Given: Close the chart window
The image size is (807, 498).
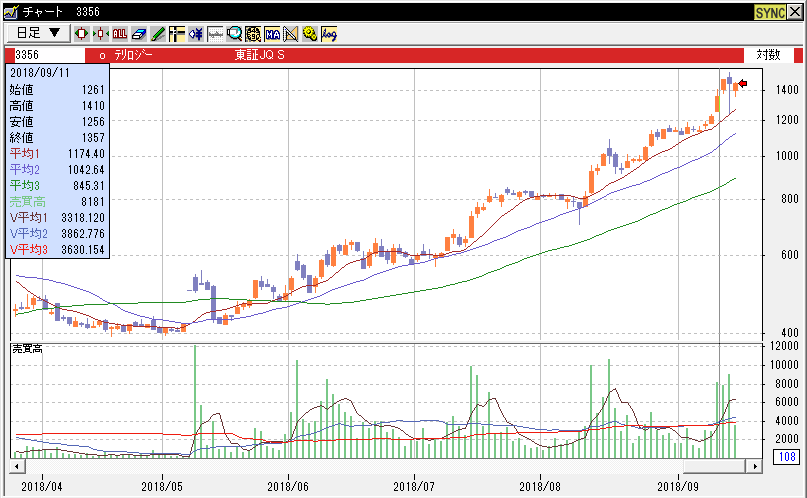Looking at the screenshot, I should click(796, 11).
